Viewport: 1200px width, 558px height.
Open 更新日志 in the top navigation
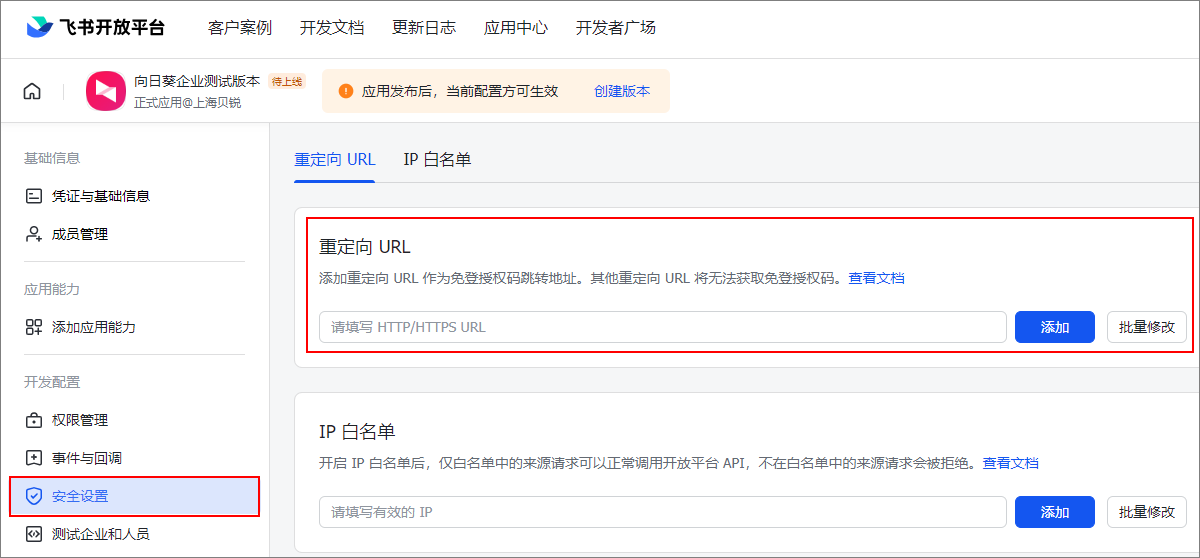(424, 28)
